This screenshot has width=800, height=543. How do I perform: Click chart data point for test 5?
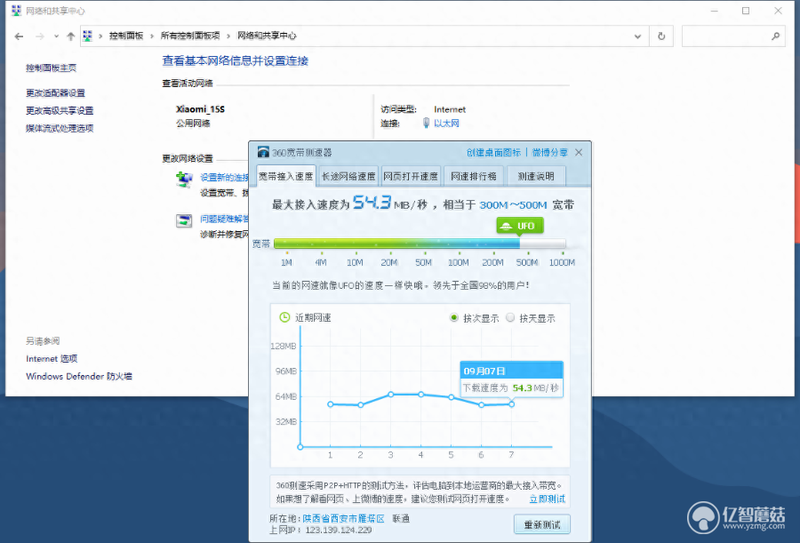click(451, 397)
